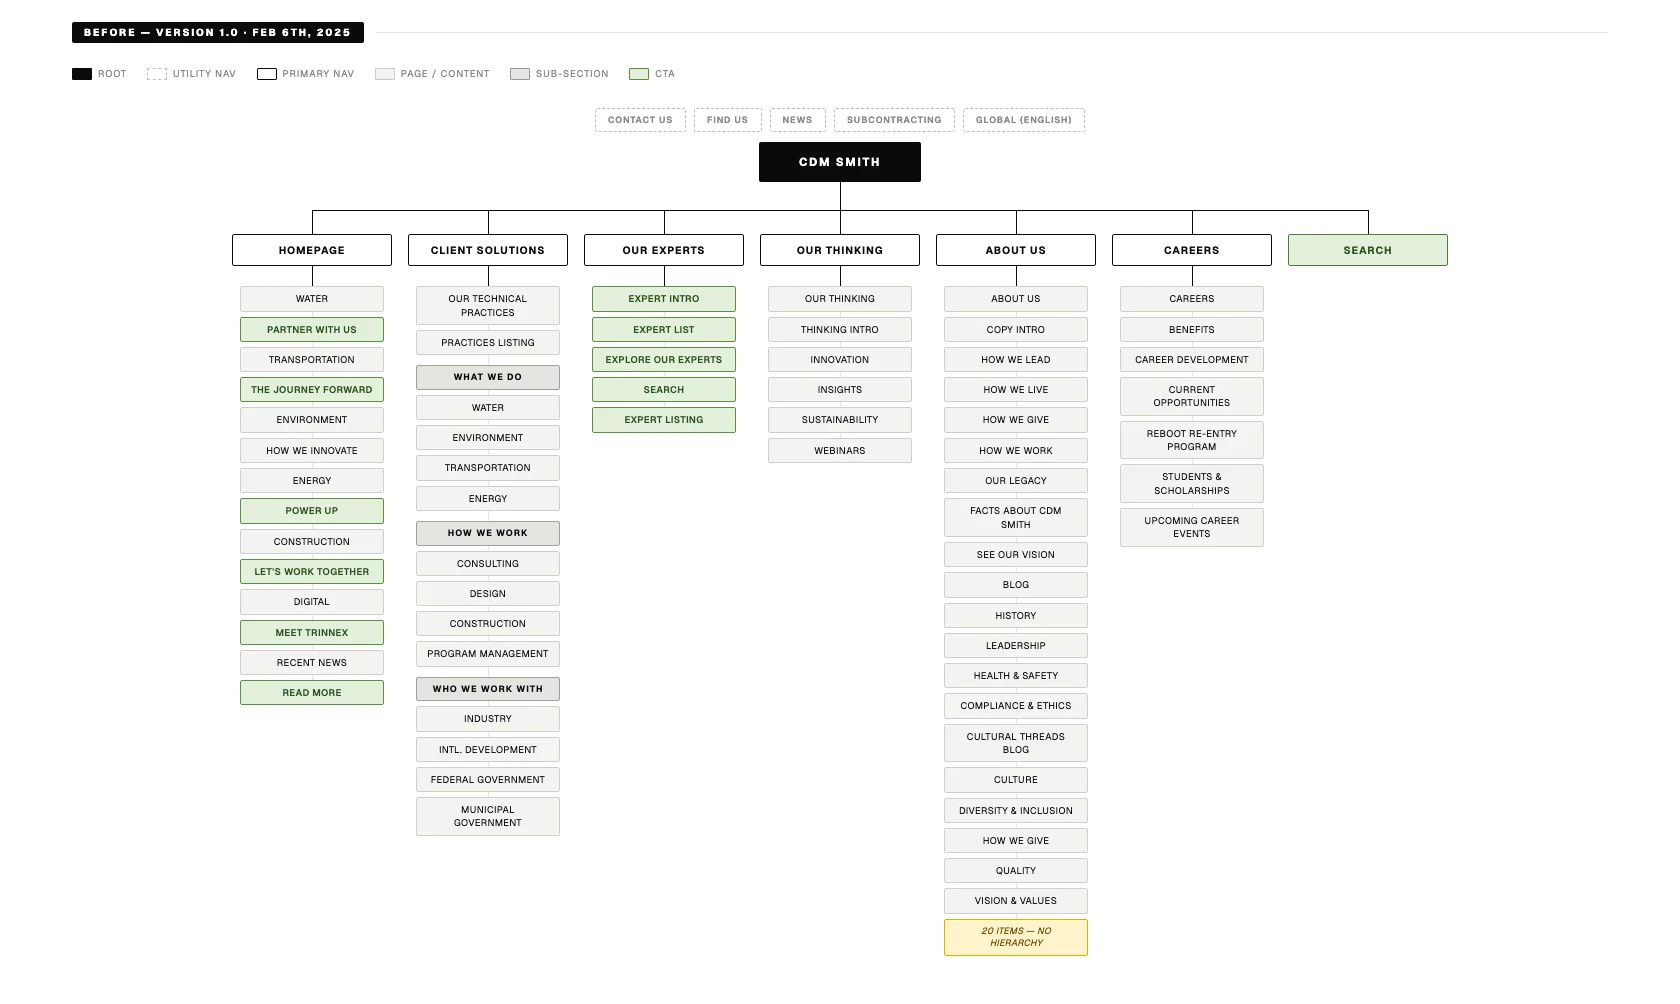Click the green CTA legend swatch
1680x1004 pixels.
coord(639,74)
